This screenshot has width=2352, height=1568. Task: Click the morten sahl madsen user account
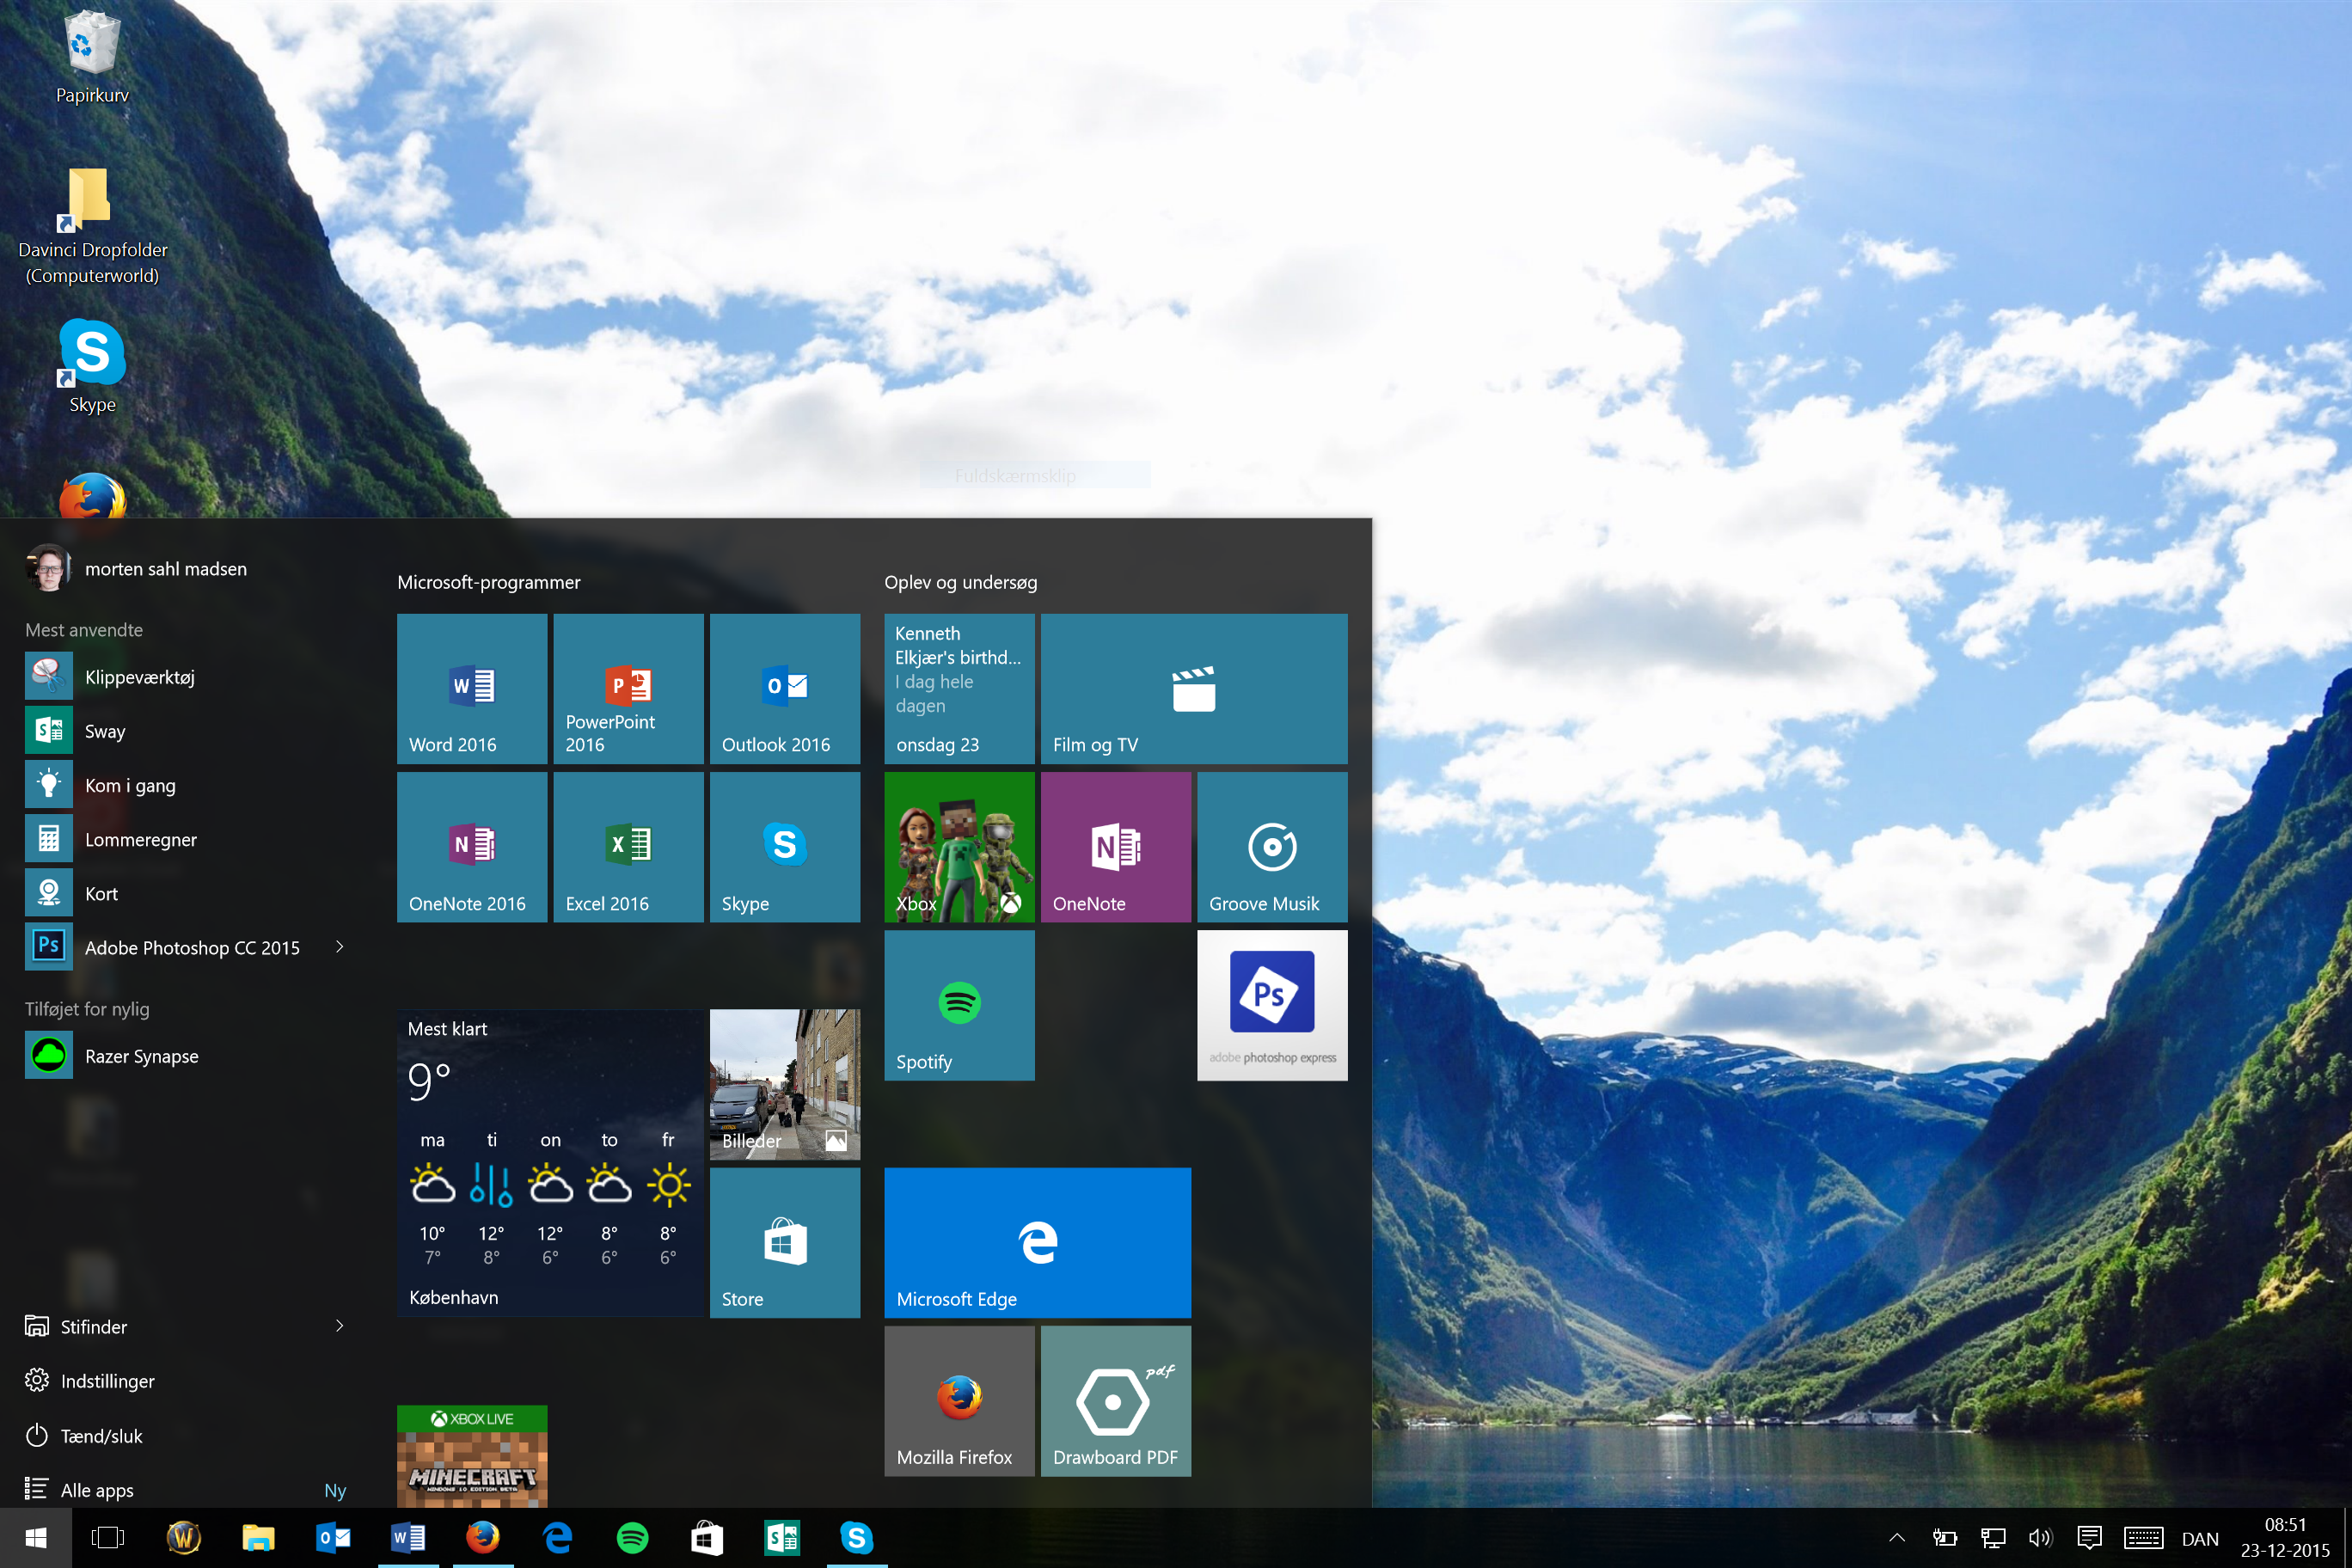coord(165,569)
